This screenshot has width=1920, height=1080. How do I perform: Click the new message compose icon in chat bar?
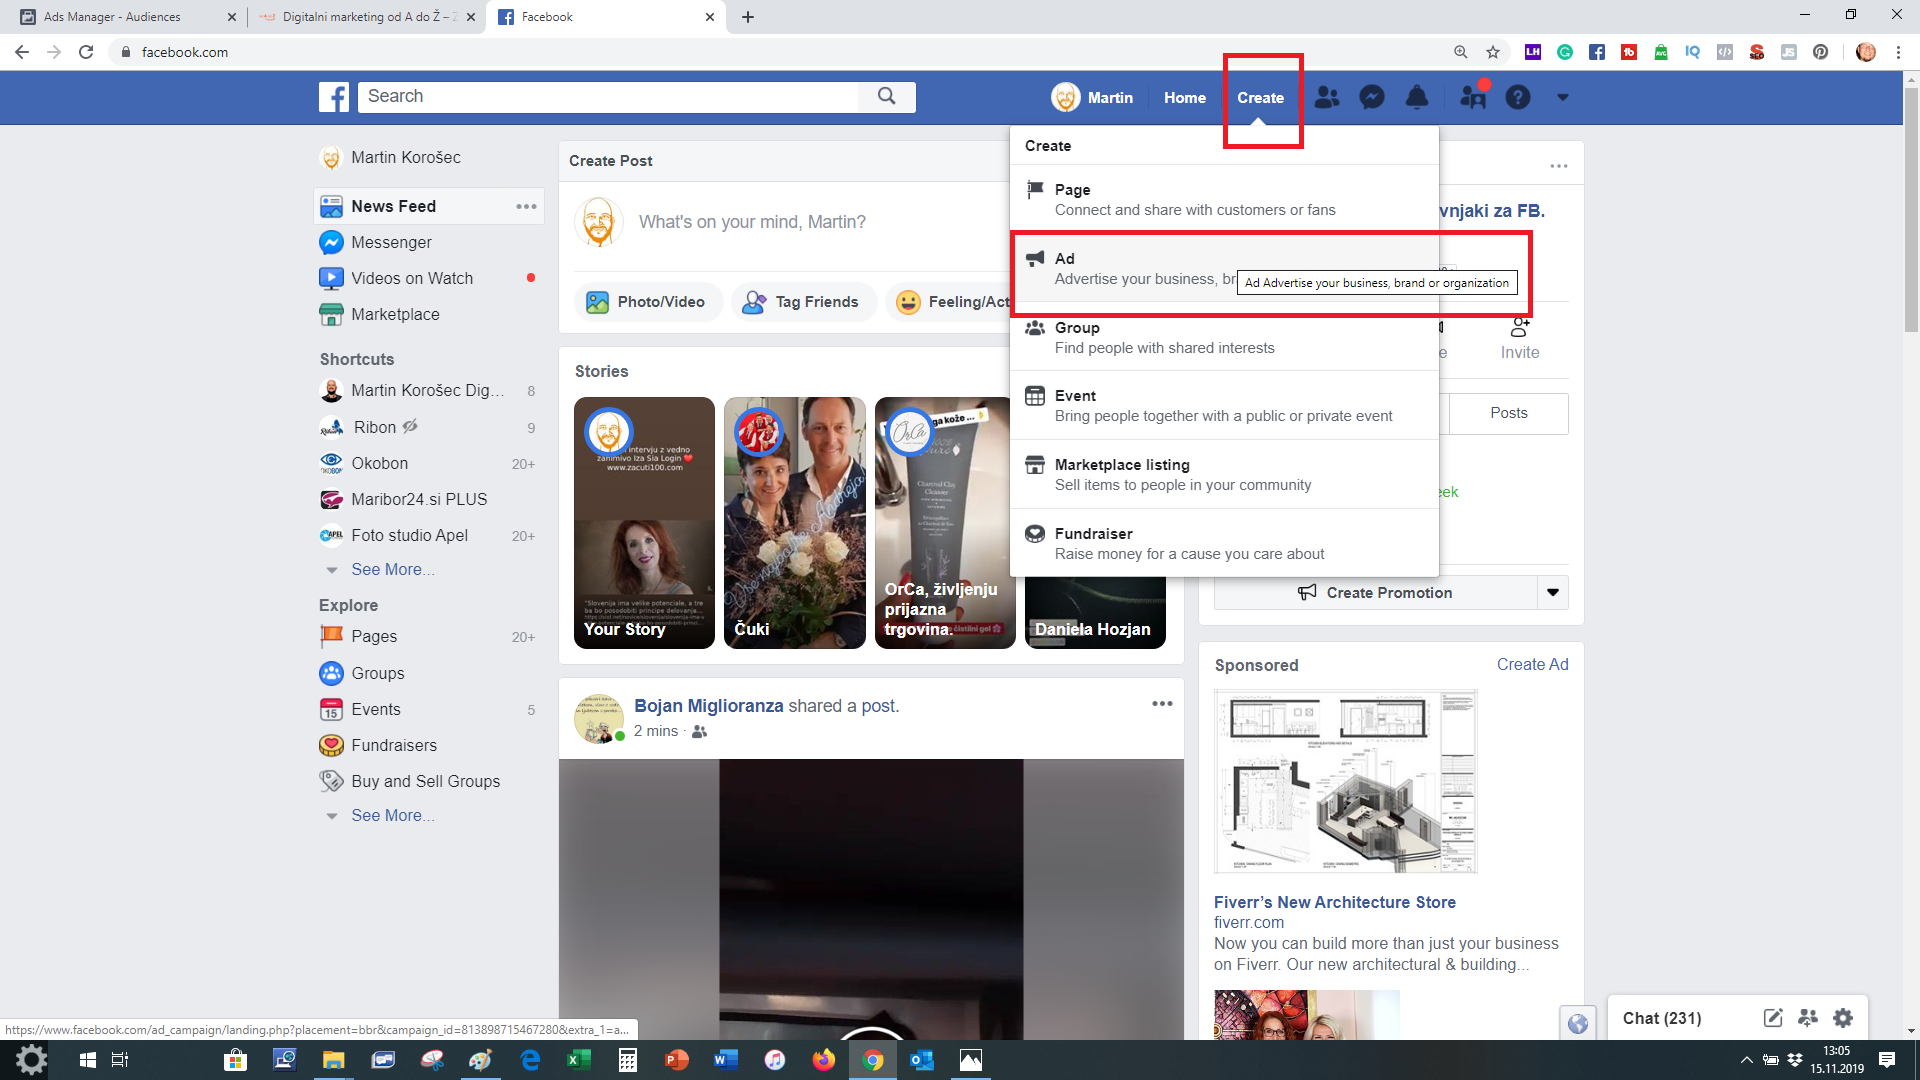point(1773,1018)
